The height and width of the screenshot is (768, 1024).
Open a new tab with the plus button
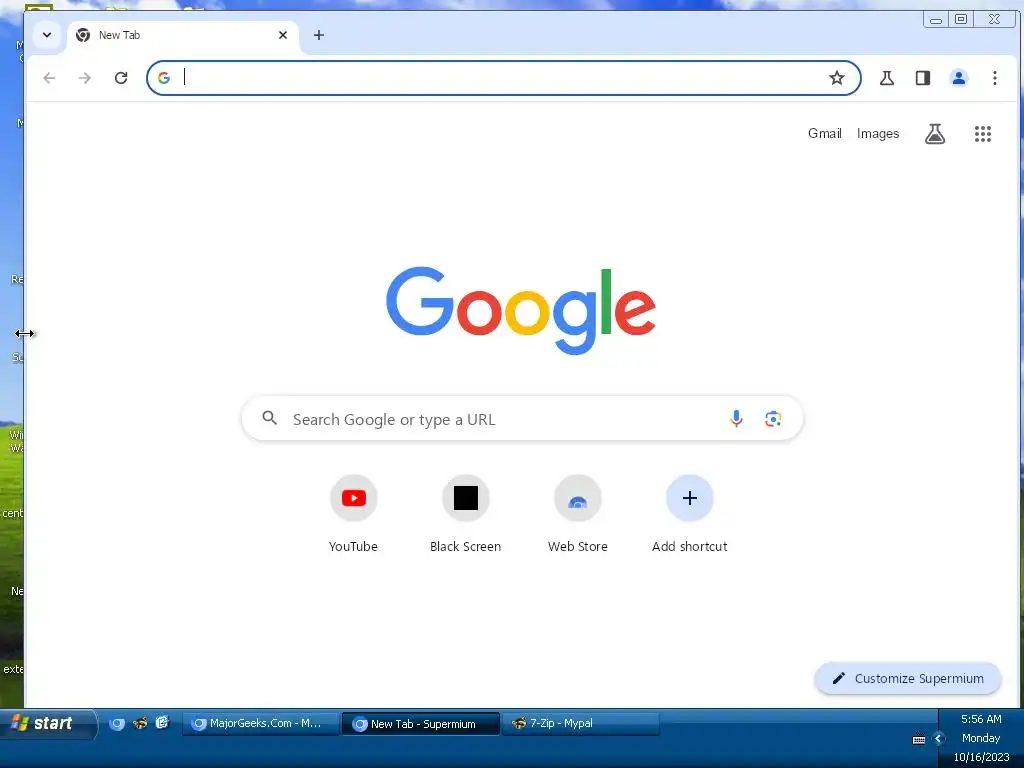pos(319,35)
